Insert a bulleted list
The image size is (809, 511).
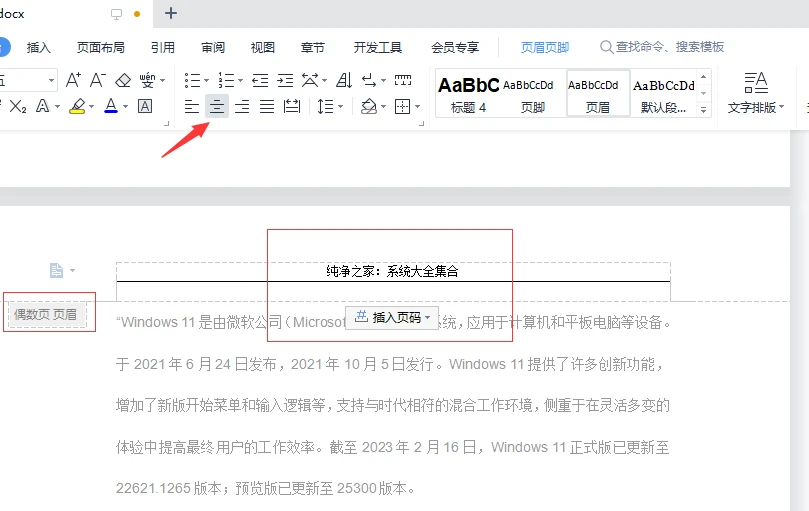tap(192, 81)
